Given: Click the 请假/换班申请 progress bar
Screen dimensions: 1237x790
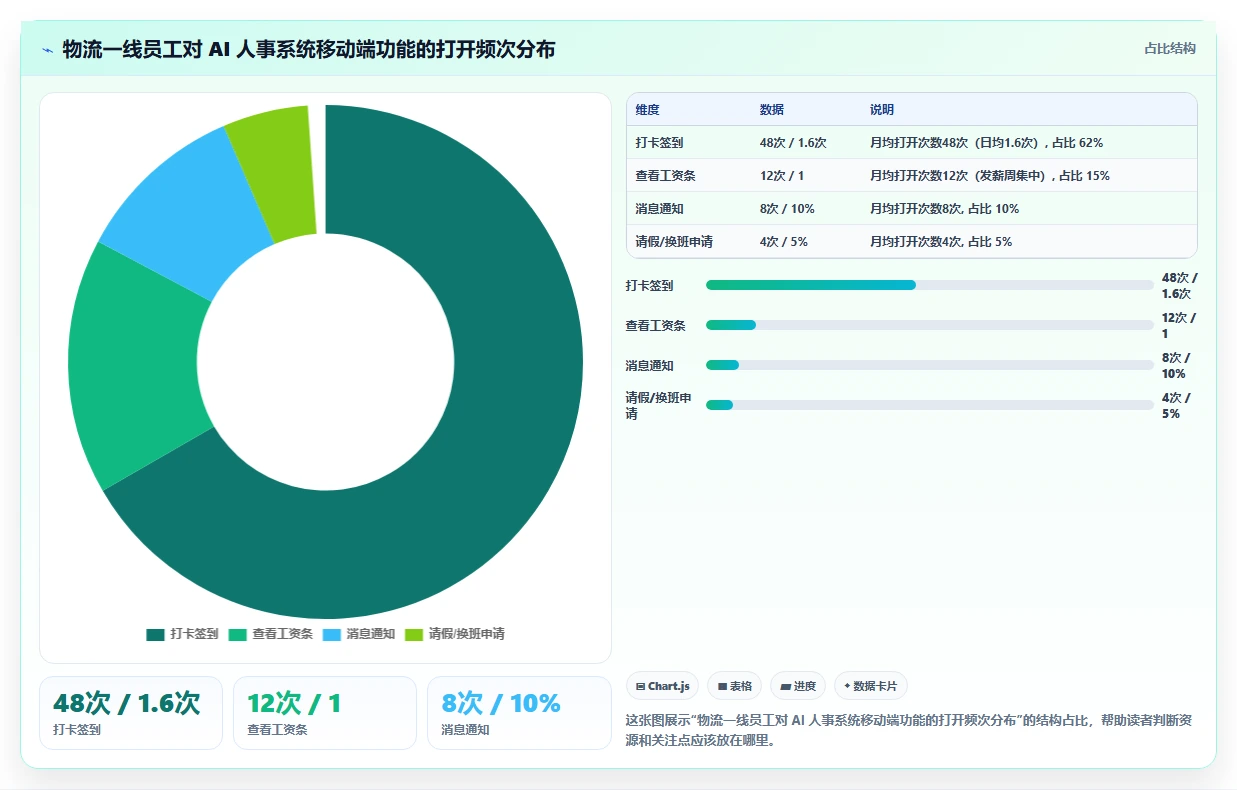Looking at the screenshot, I should click(930, 405).
